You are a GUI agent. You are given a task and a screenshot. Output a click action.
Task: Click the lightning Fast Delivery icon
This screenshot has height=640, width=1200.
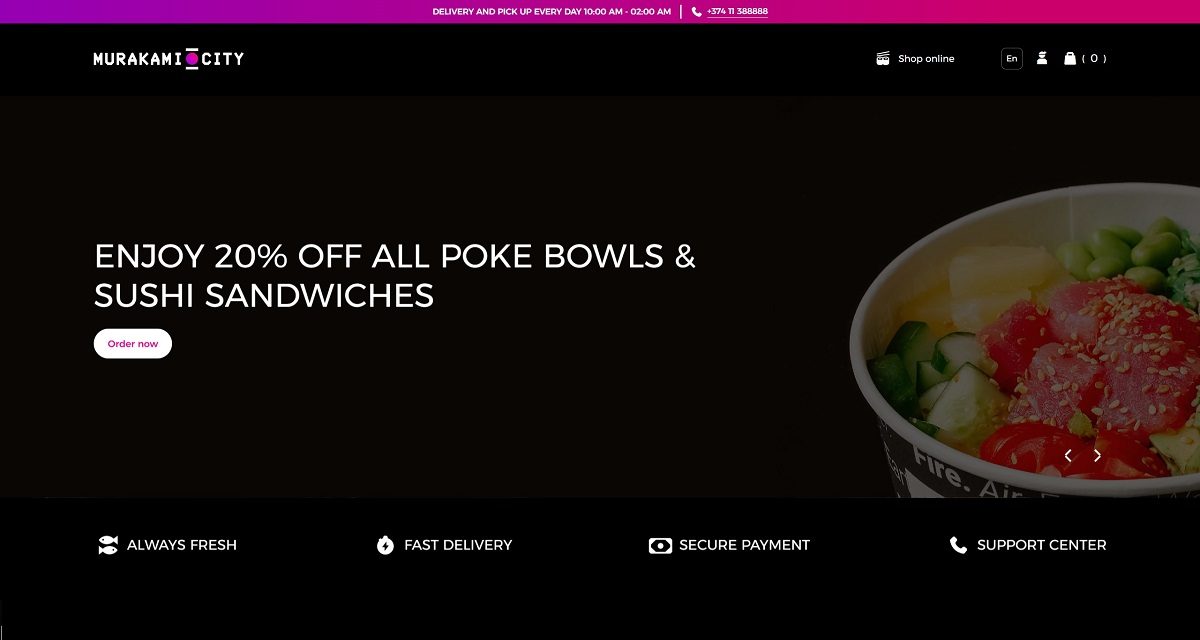pos(385,545)
